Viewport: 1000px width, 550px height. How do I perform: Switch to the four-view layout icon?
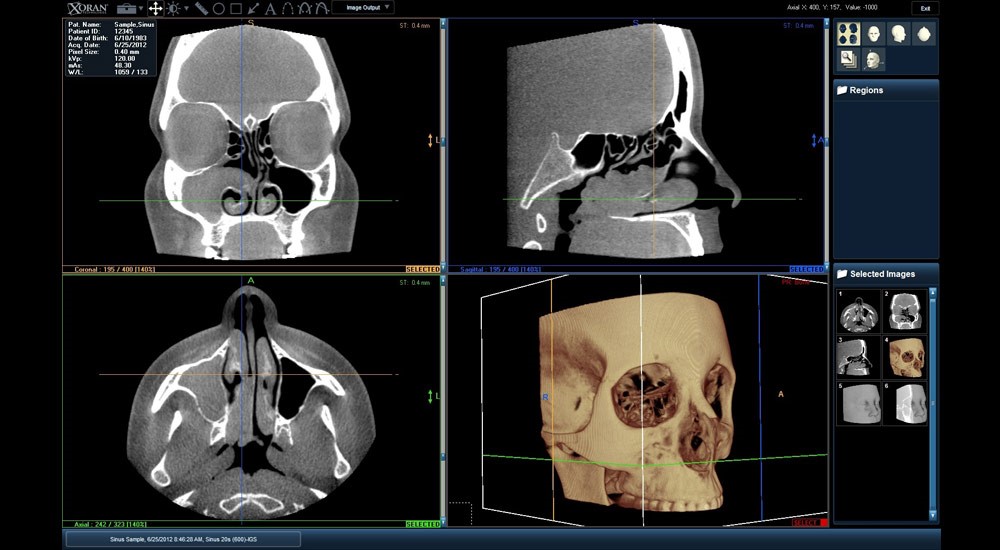tap(848, 34)
